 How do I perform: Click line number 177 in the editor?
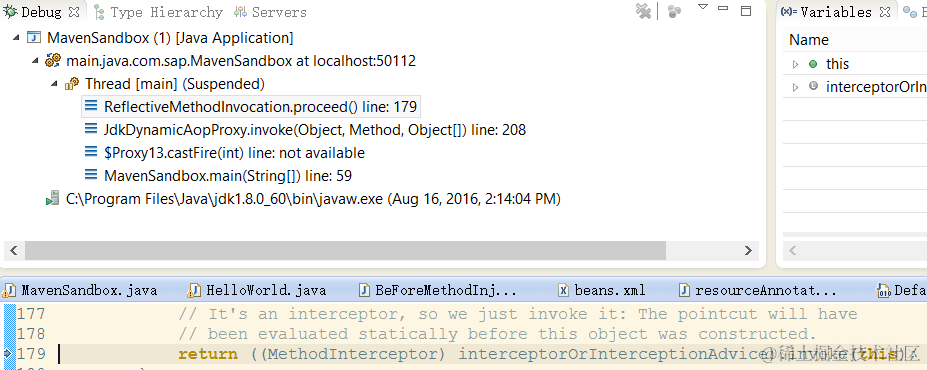click(x=31, y=314)
